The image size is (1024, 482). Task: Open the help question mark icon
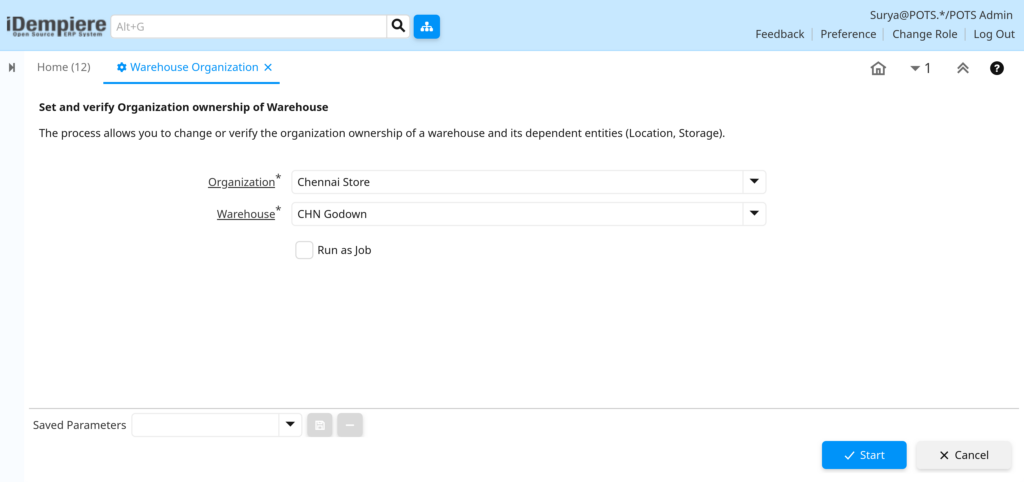(x=997, y=68)
